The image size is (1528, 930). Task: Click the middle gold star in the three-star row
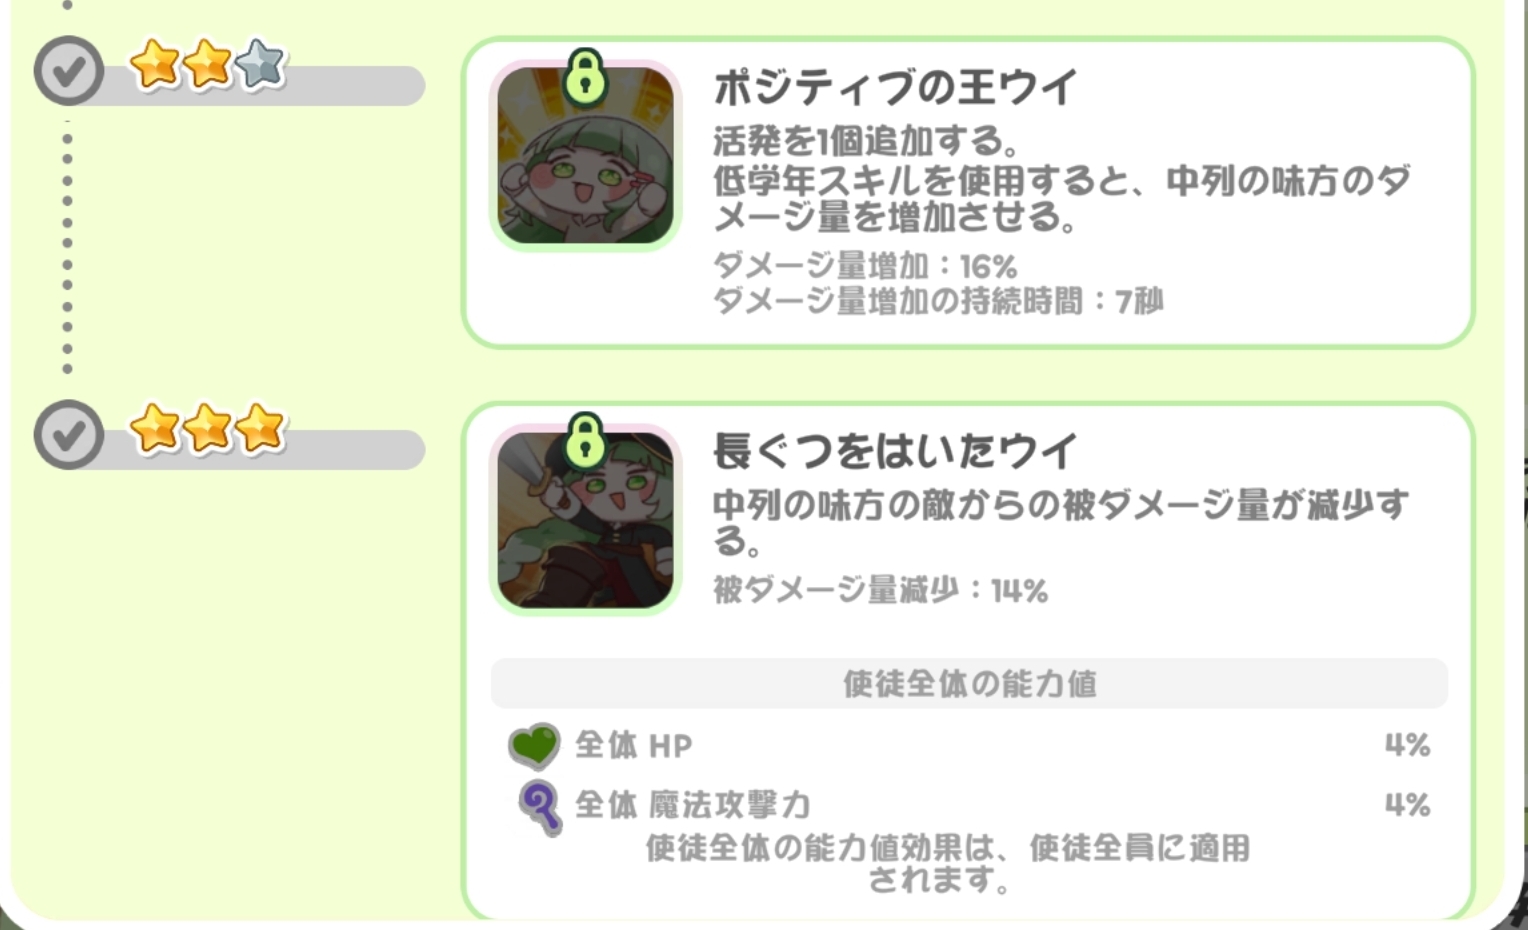pos(208,429)
